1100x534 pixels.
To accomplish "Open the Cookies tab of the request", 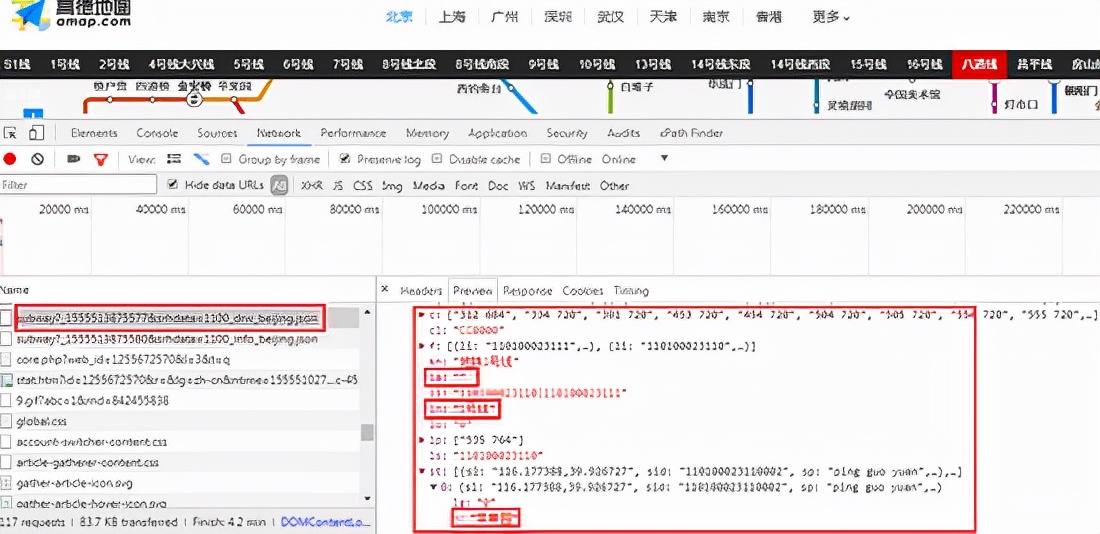I will [583, 291].
